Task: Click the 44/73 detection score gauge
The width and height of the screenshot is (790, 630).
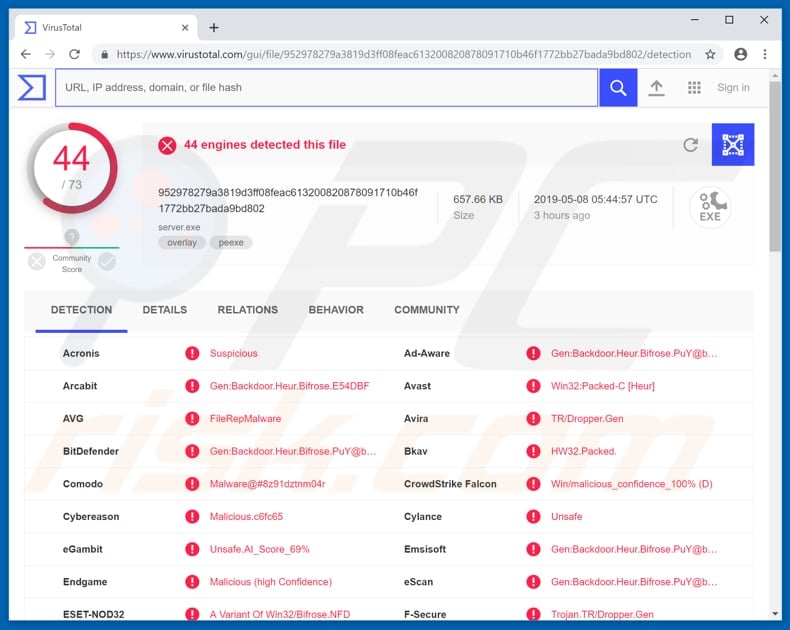Action: click(72, 168)
